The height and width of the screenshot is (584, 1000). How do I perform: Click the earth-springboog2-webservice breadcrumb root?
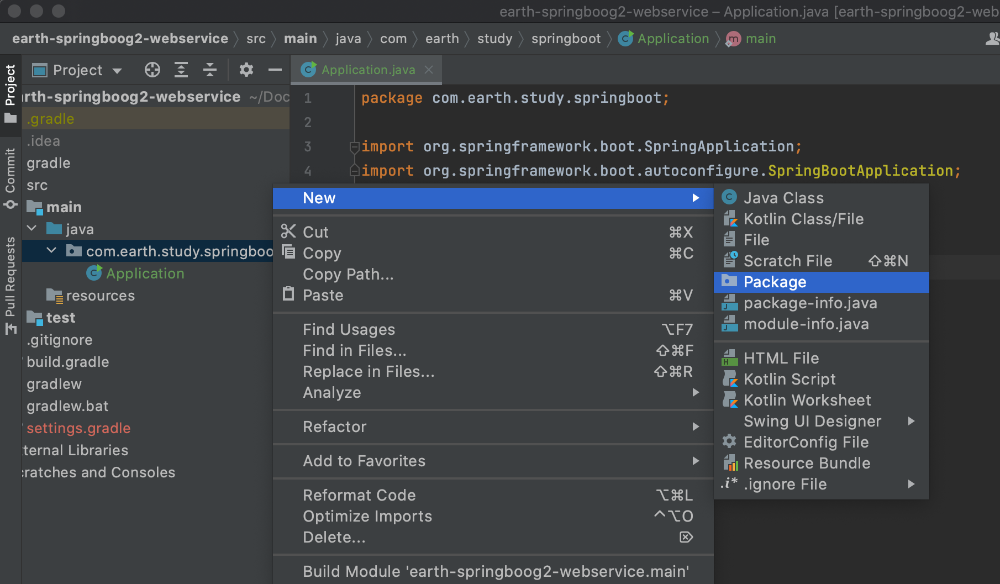click(x=120, y=39)
